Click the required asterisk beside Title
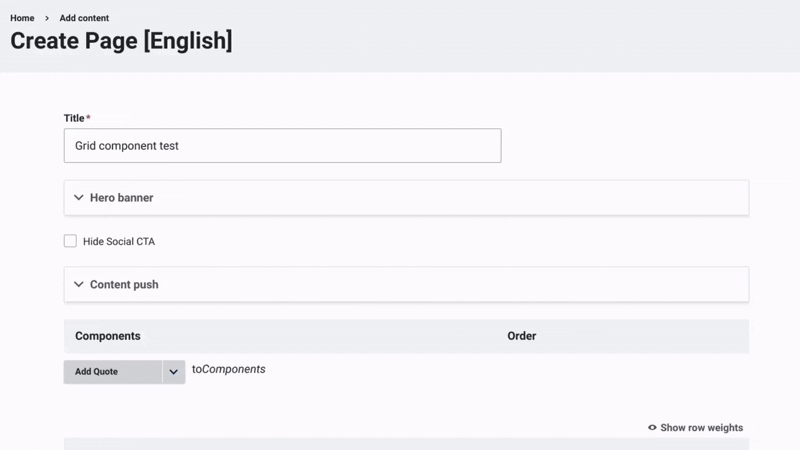Viewport: 800px width, 450px height. [x=88, y=118]
